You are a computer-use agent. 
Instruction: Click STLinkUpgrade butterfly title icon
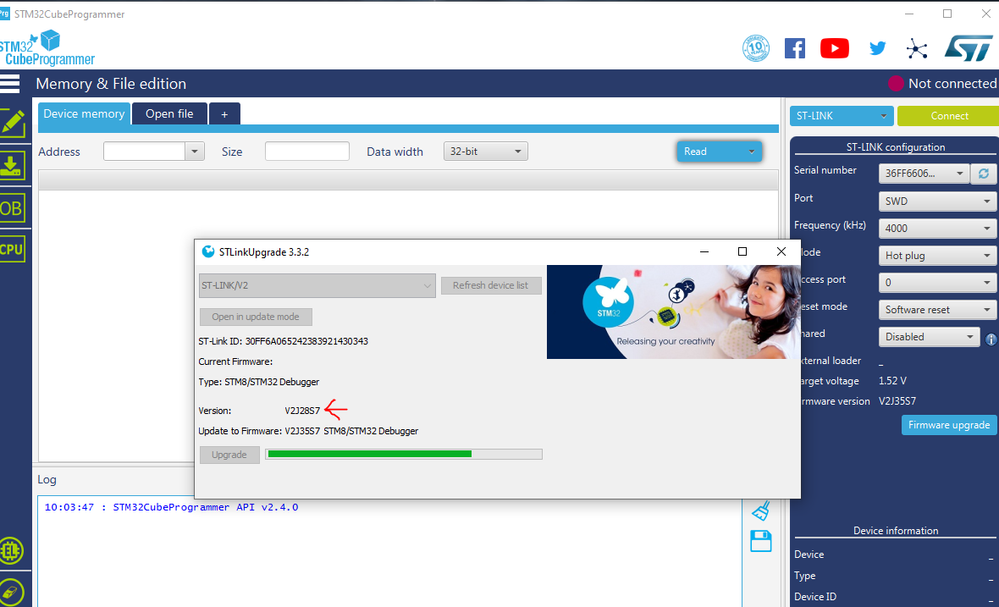(x=208, y=252)
